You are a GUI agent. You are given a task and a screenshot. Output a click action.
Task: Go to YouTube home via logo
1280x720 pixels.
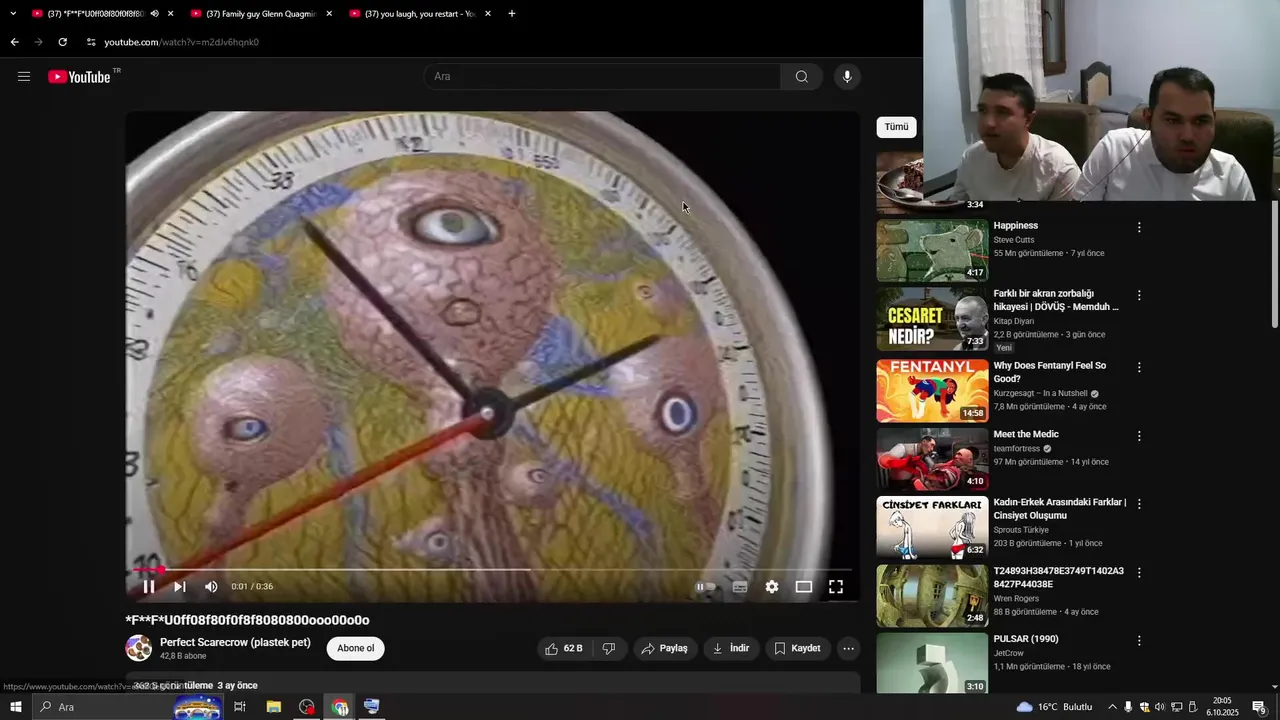pos(79,77)
